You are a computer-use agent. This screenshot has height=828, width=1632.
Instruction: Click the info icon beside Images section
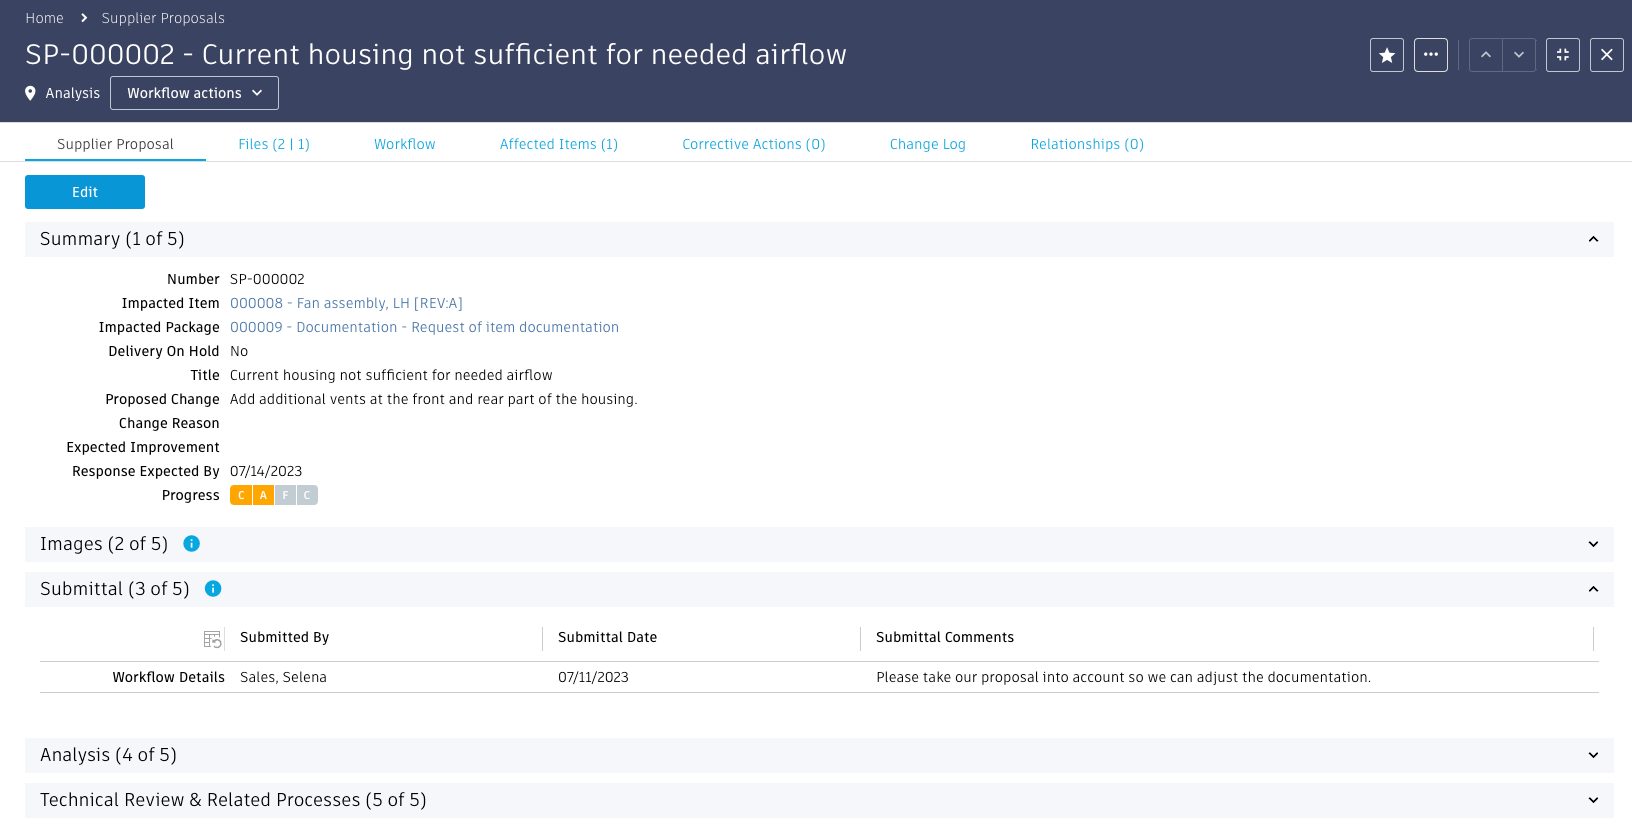pyautogui.click(x=192, y=544)
